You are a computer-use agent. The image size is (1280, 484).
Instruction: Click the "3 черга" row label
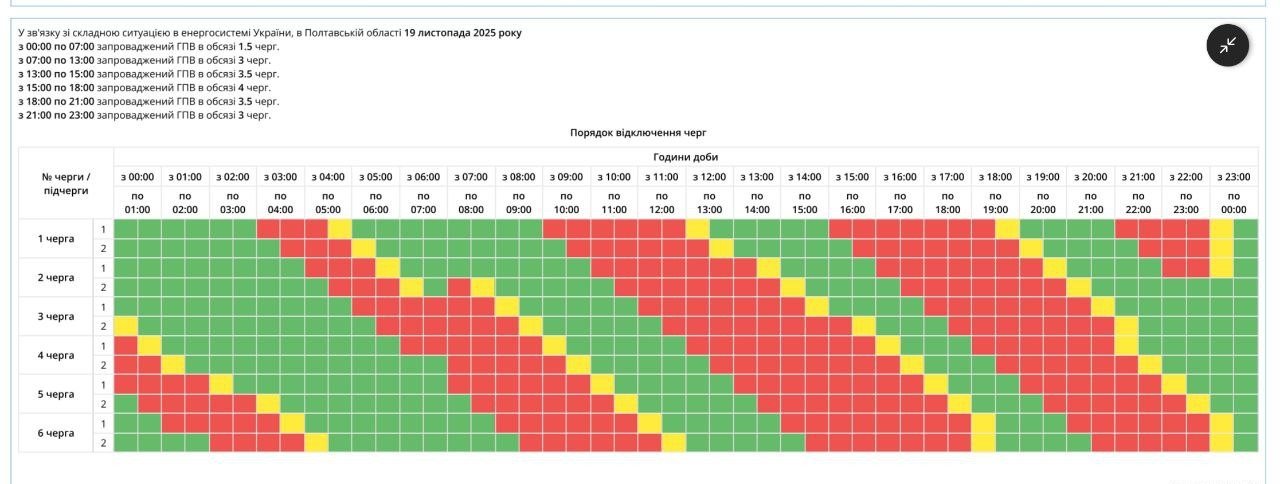(56, 316)
